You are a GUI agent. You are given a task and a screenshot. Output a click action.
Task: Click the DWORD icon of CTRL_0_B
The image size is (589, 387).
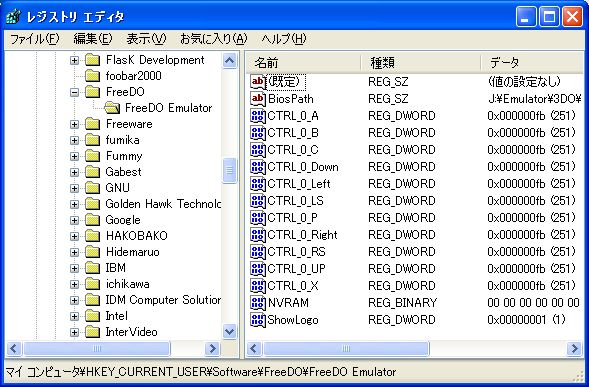[258, 133]
